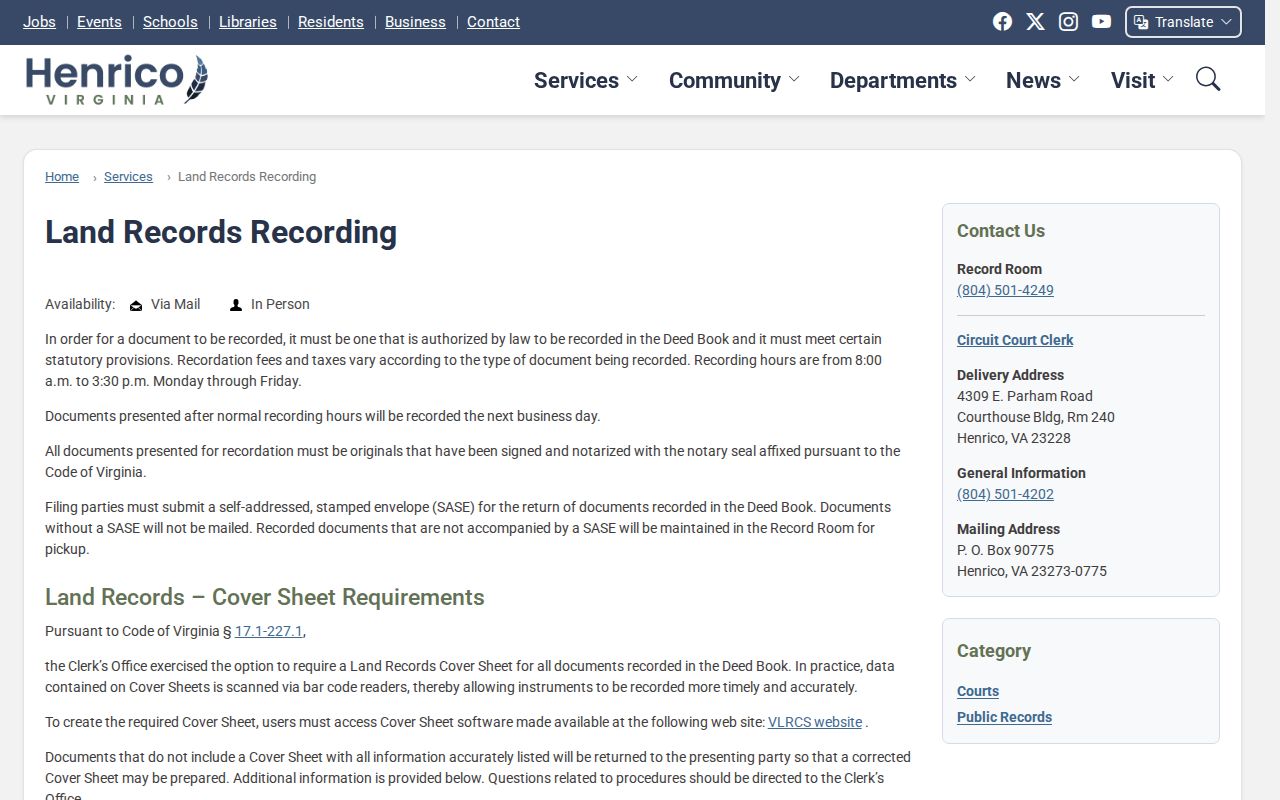Click the Contact Us sidebar heading

(x=1001, y=231)
